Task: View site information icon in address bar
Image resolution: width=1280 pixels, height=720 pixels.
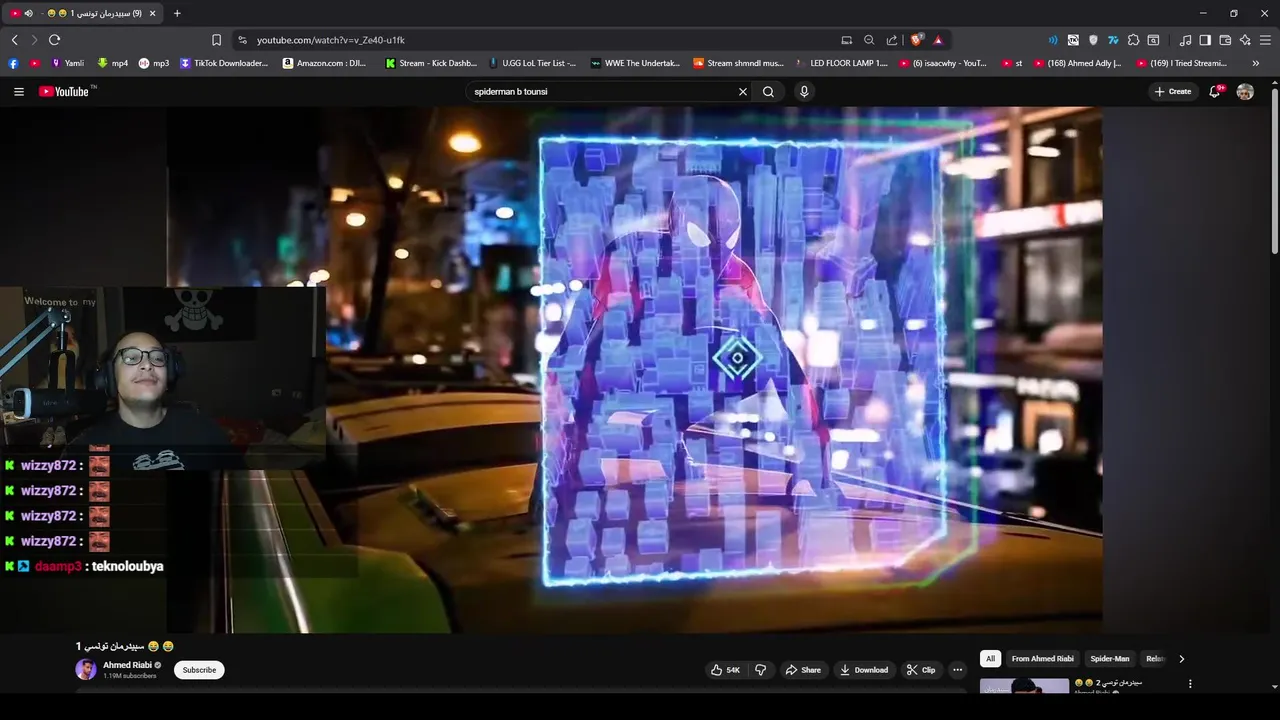Action: click(241, 40)
